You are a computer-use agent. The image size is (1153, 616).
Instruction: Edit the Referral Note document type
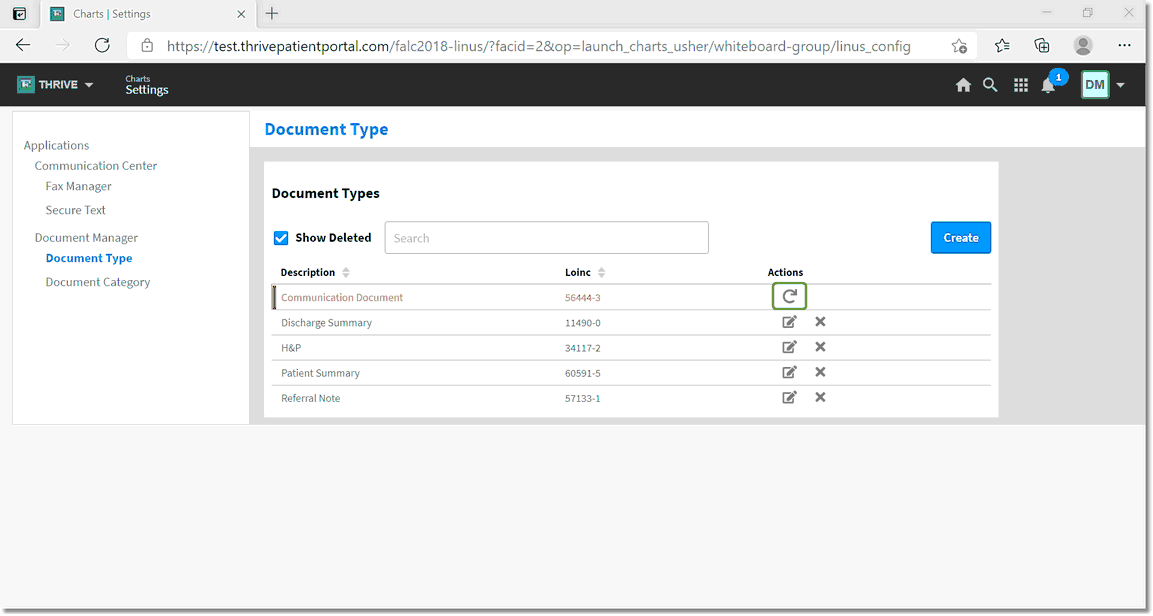[x=789, y=397]
